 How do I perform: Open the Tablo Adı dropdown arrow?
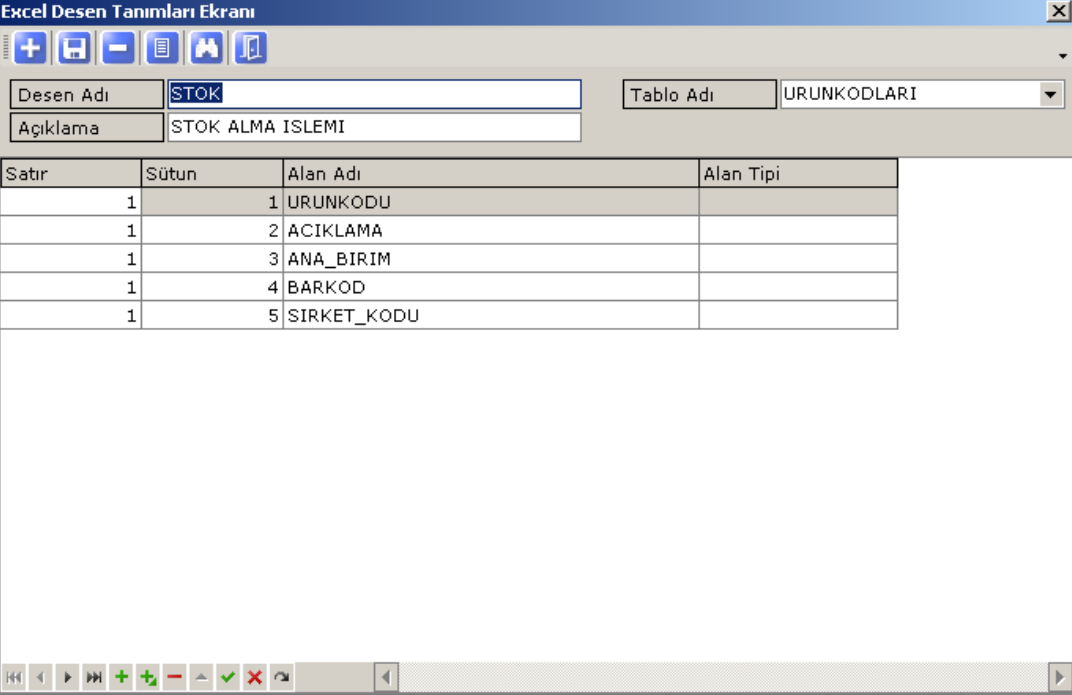(x=1050, y=94)
